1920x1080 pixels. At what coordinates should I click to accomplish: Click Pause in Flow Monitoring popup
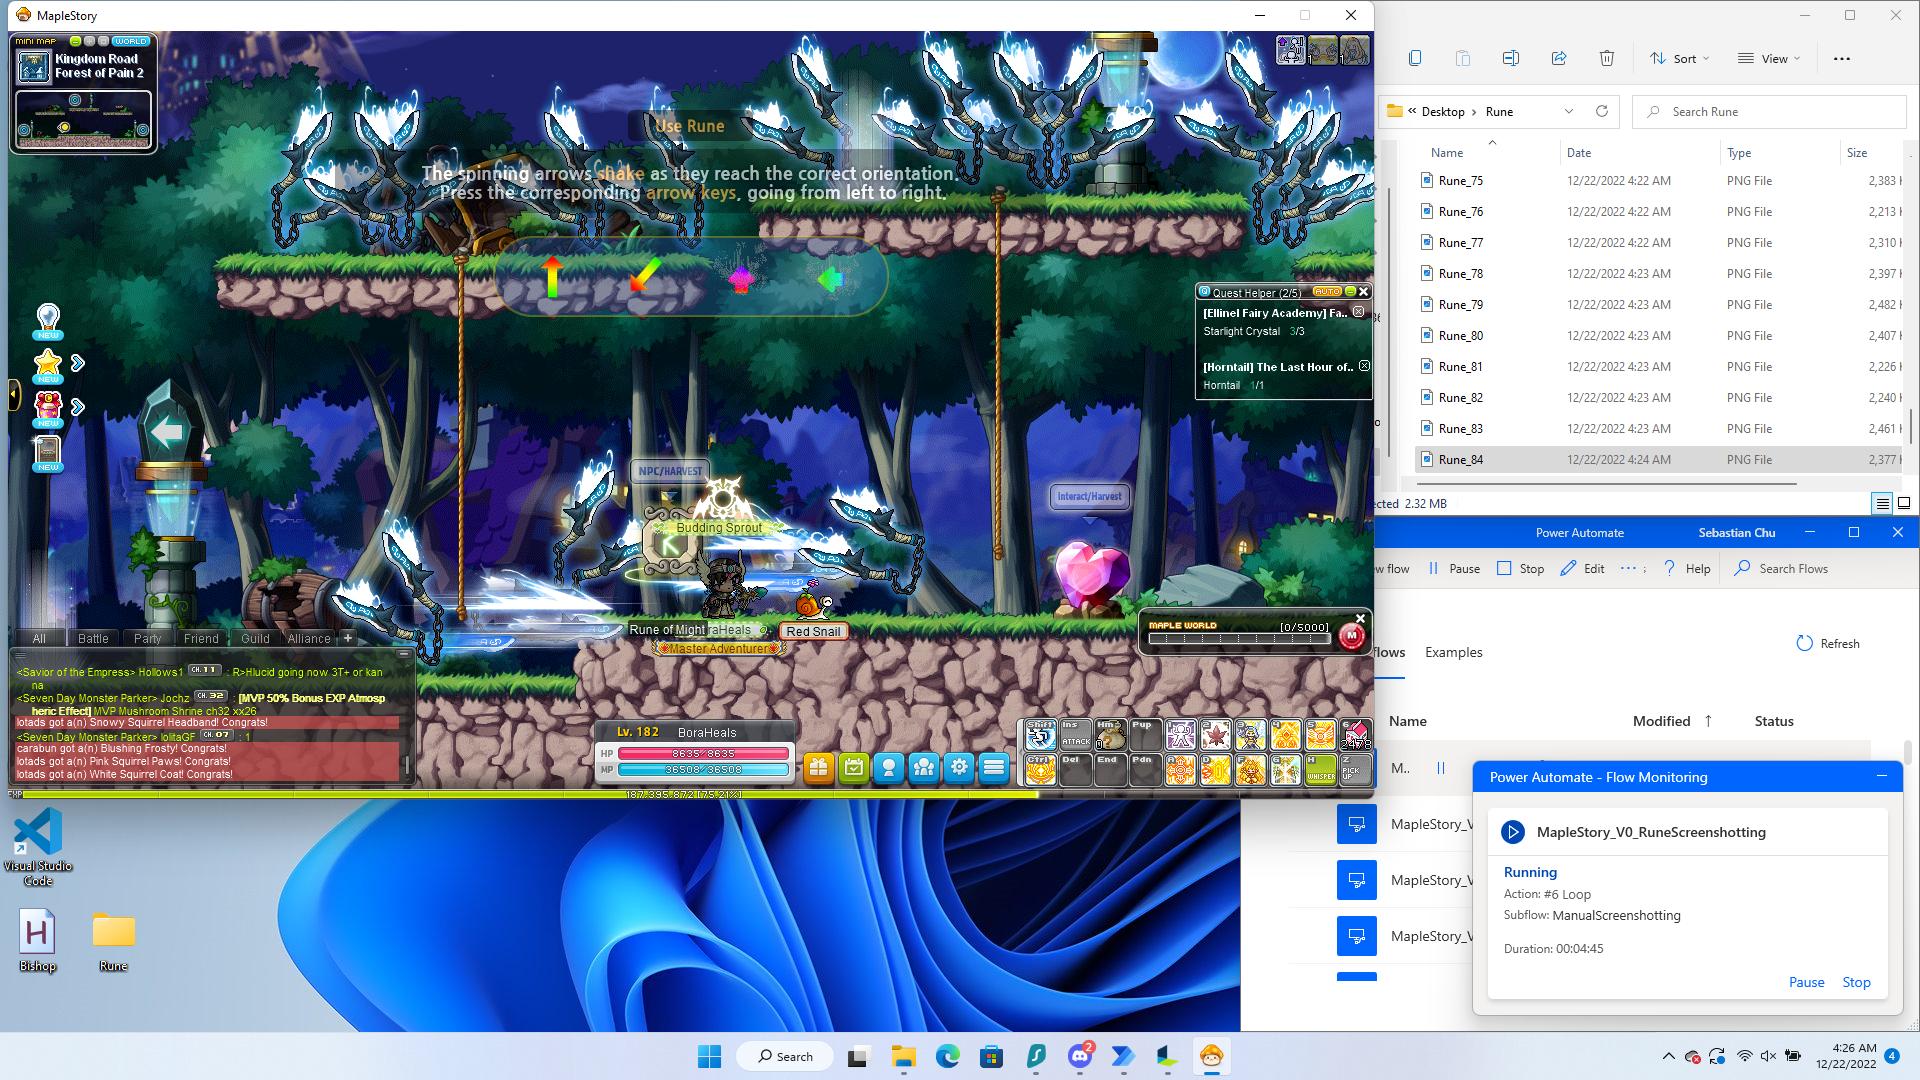tap(1806, 982)
